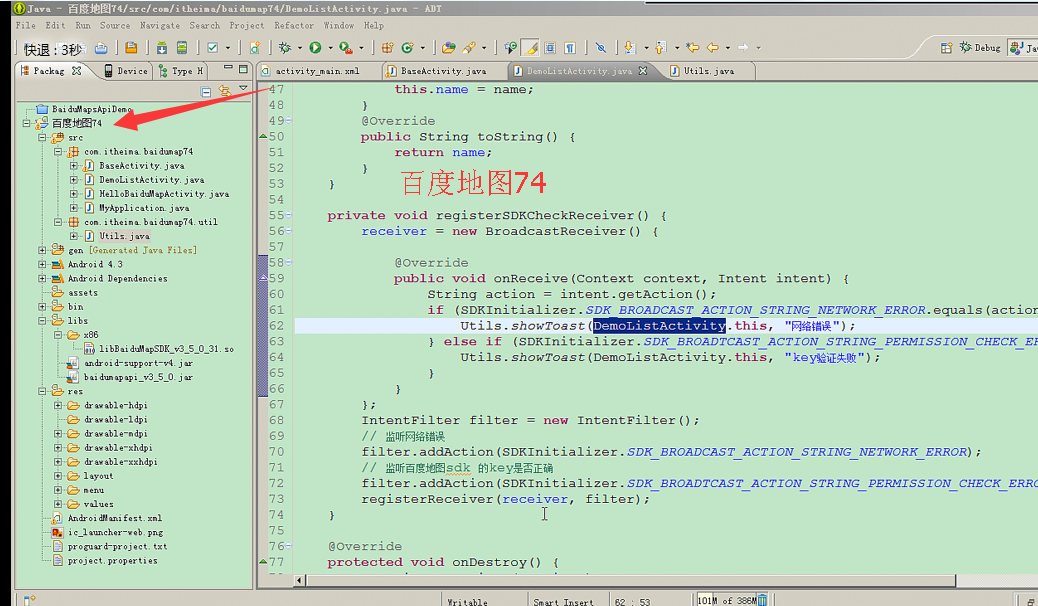Click the New Android XML File icon
Viewport: 1038px width, 606px height.
(x=255, y=48)
